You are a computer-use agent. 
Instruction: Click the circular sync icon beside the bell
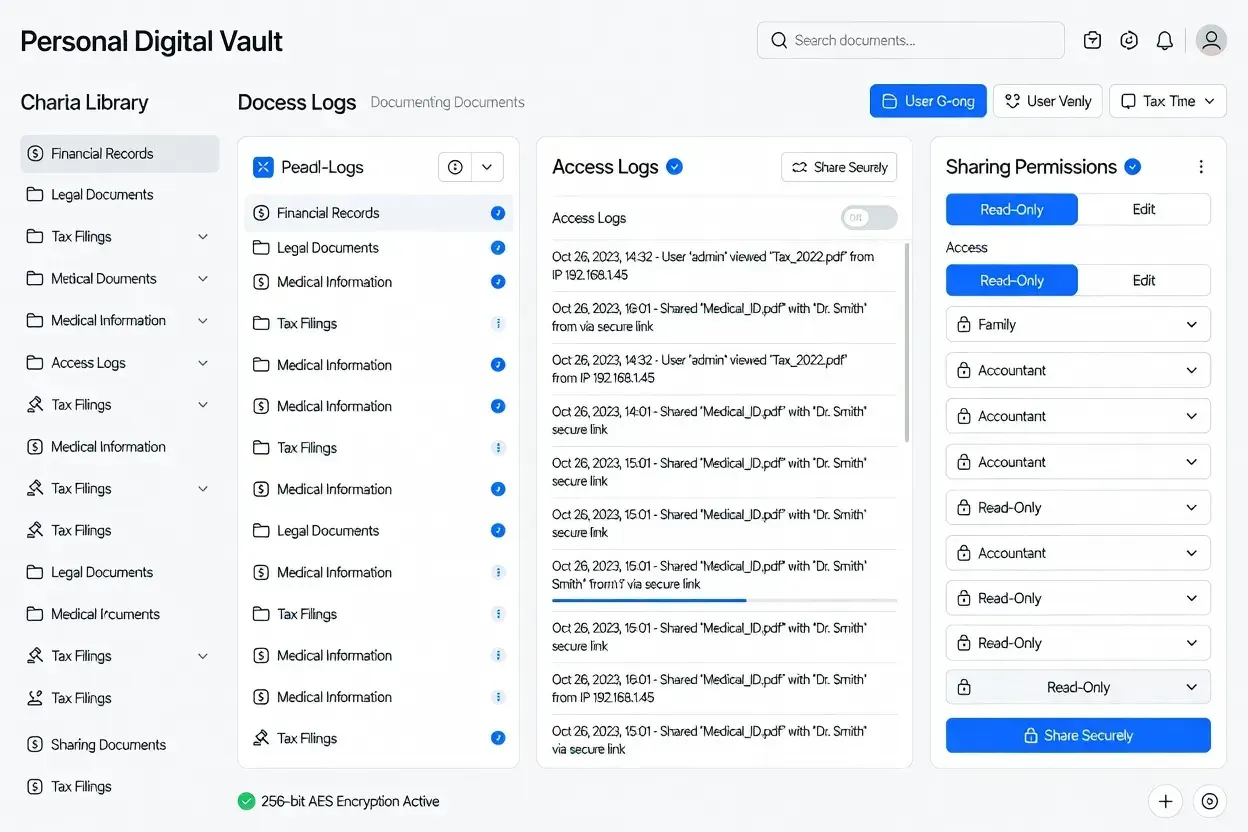tap(1129, 41)
